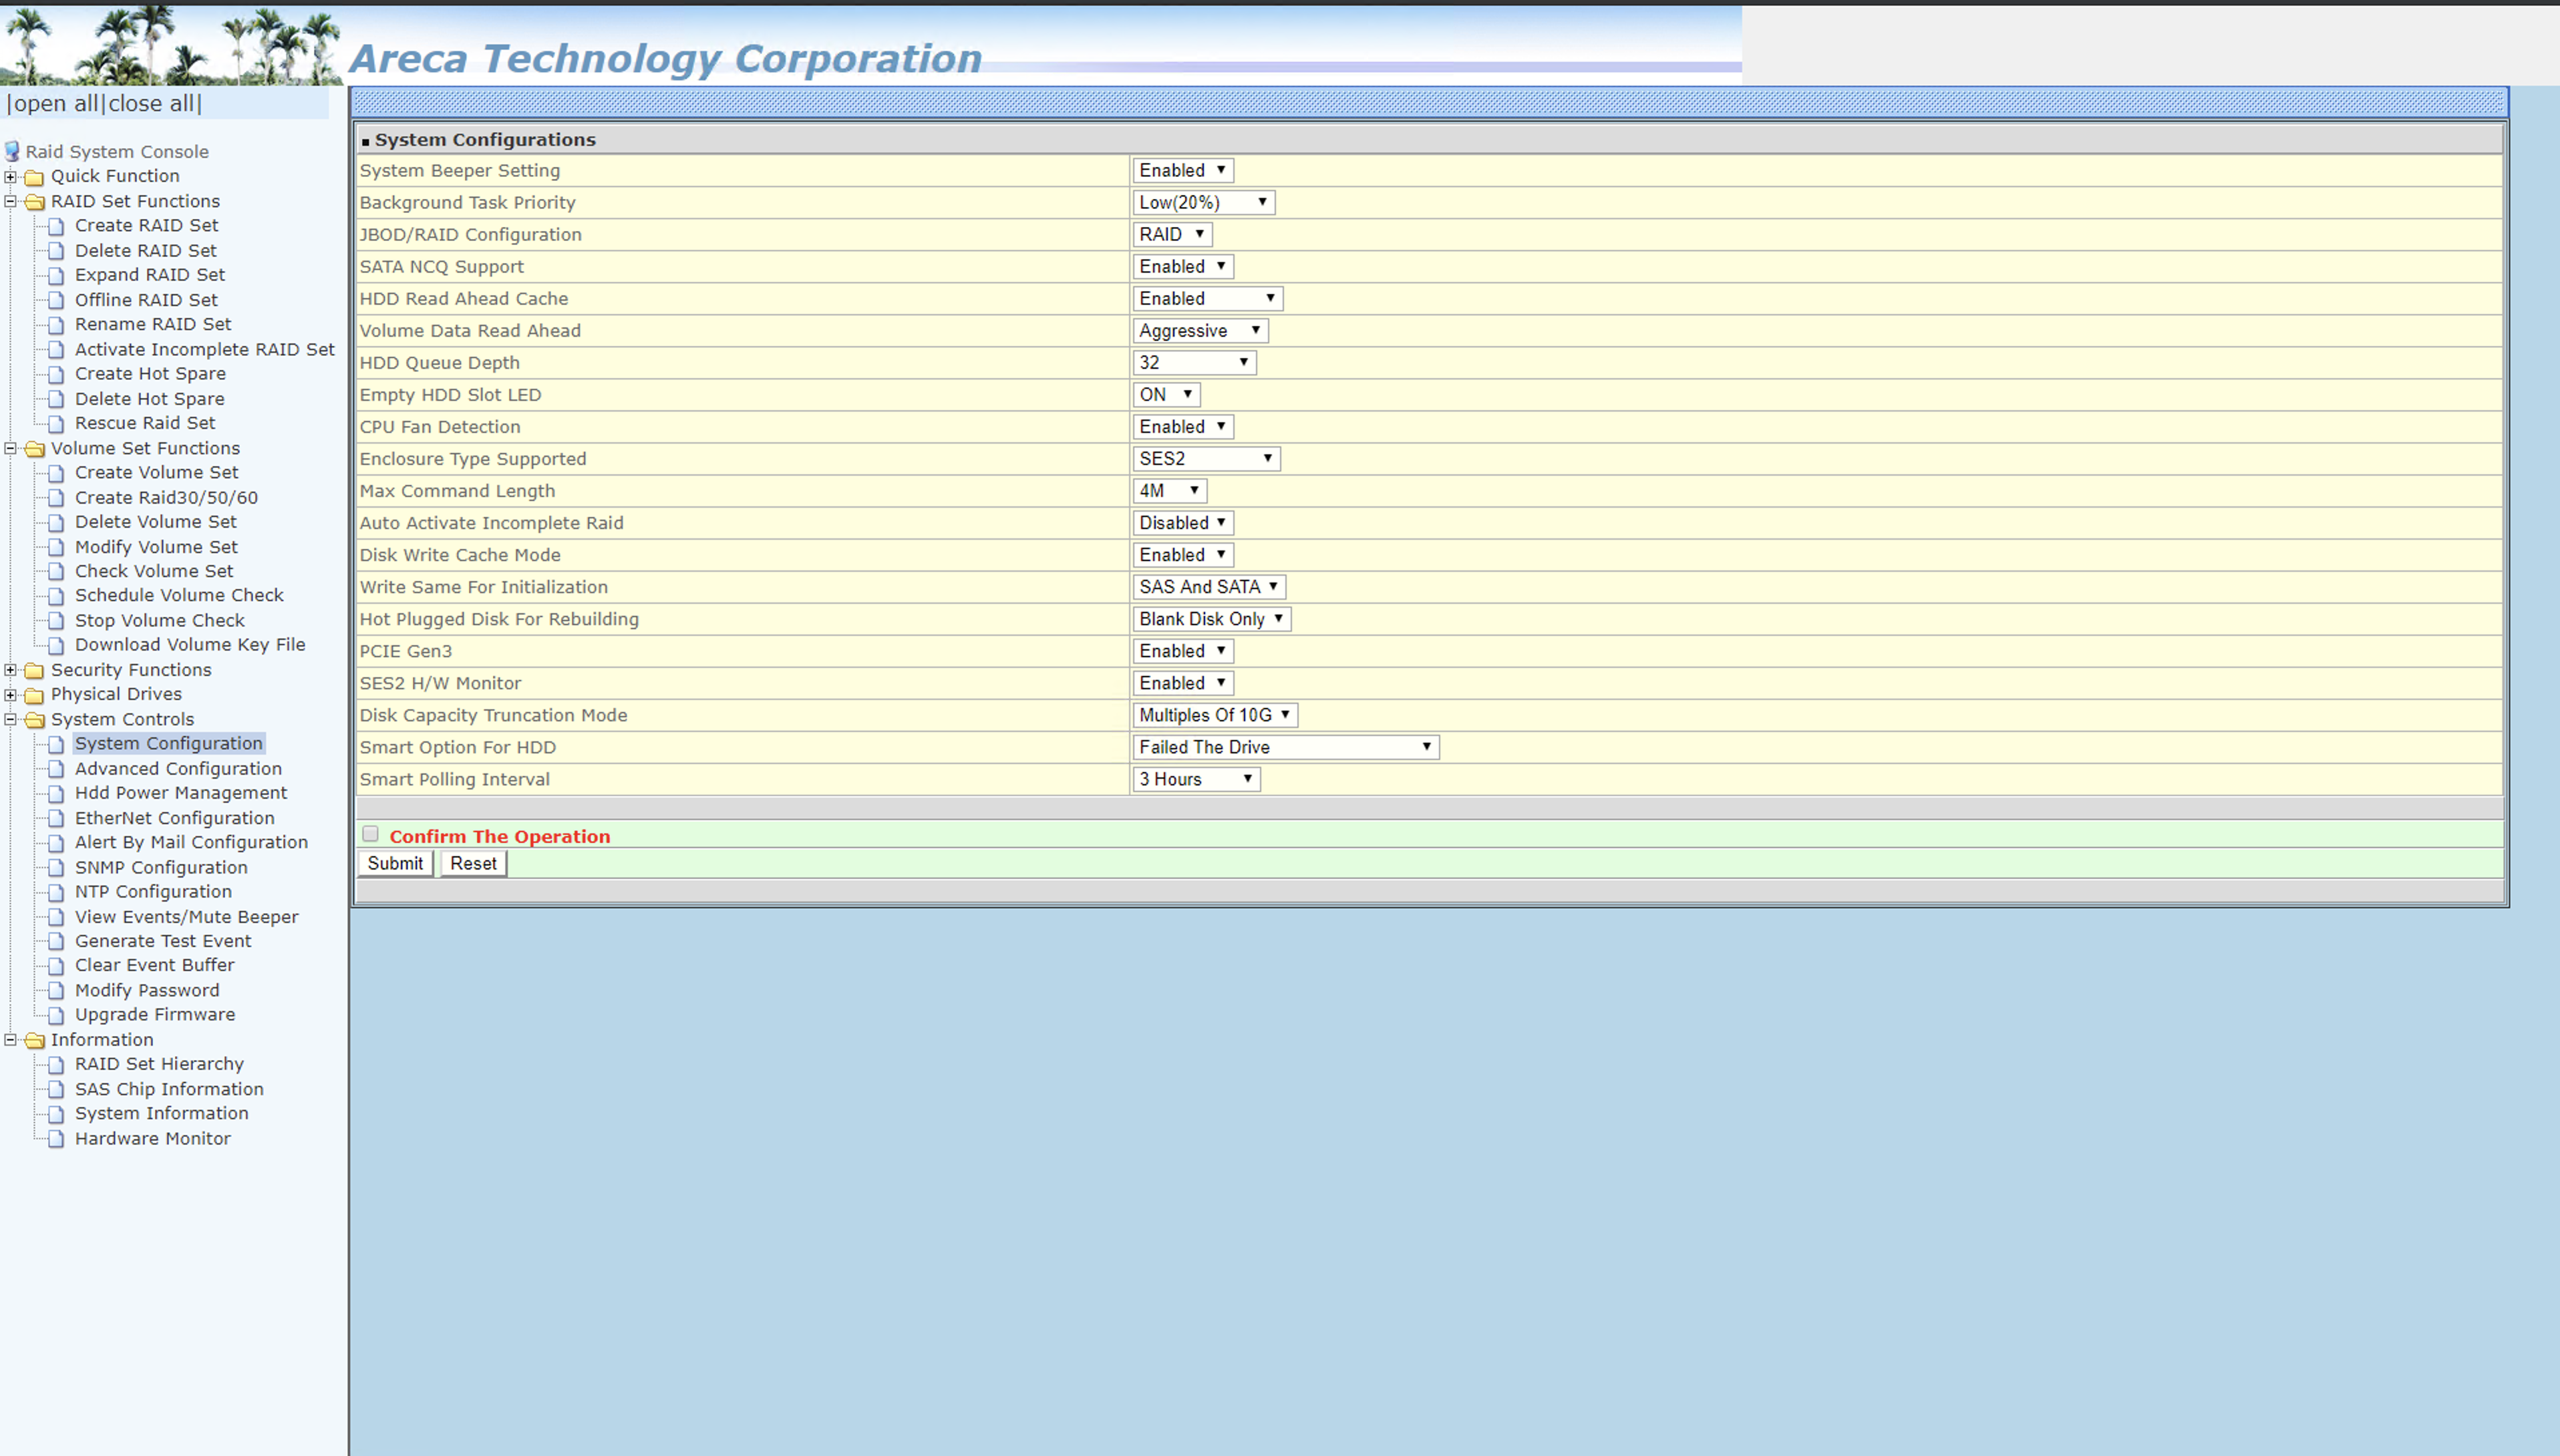Click the close all link
2560x1456 pixels.
(152, 104)
